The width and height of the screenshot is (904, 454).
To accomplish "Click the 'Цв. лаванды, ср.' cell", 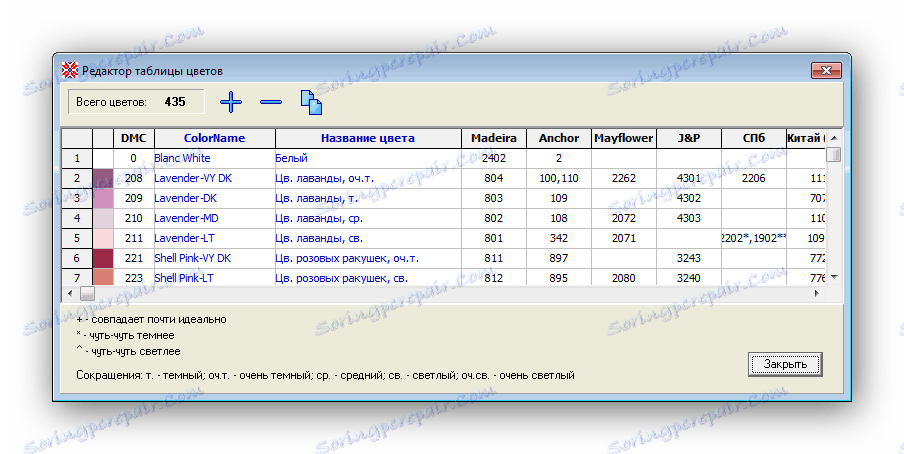I will (x=368, y=218).
